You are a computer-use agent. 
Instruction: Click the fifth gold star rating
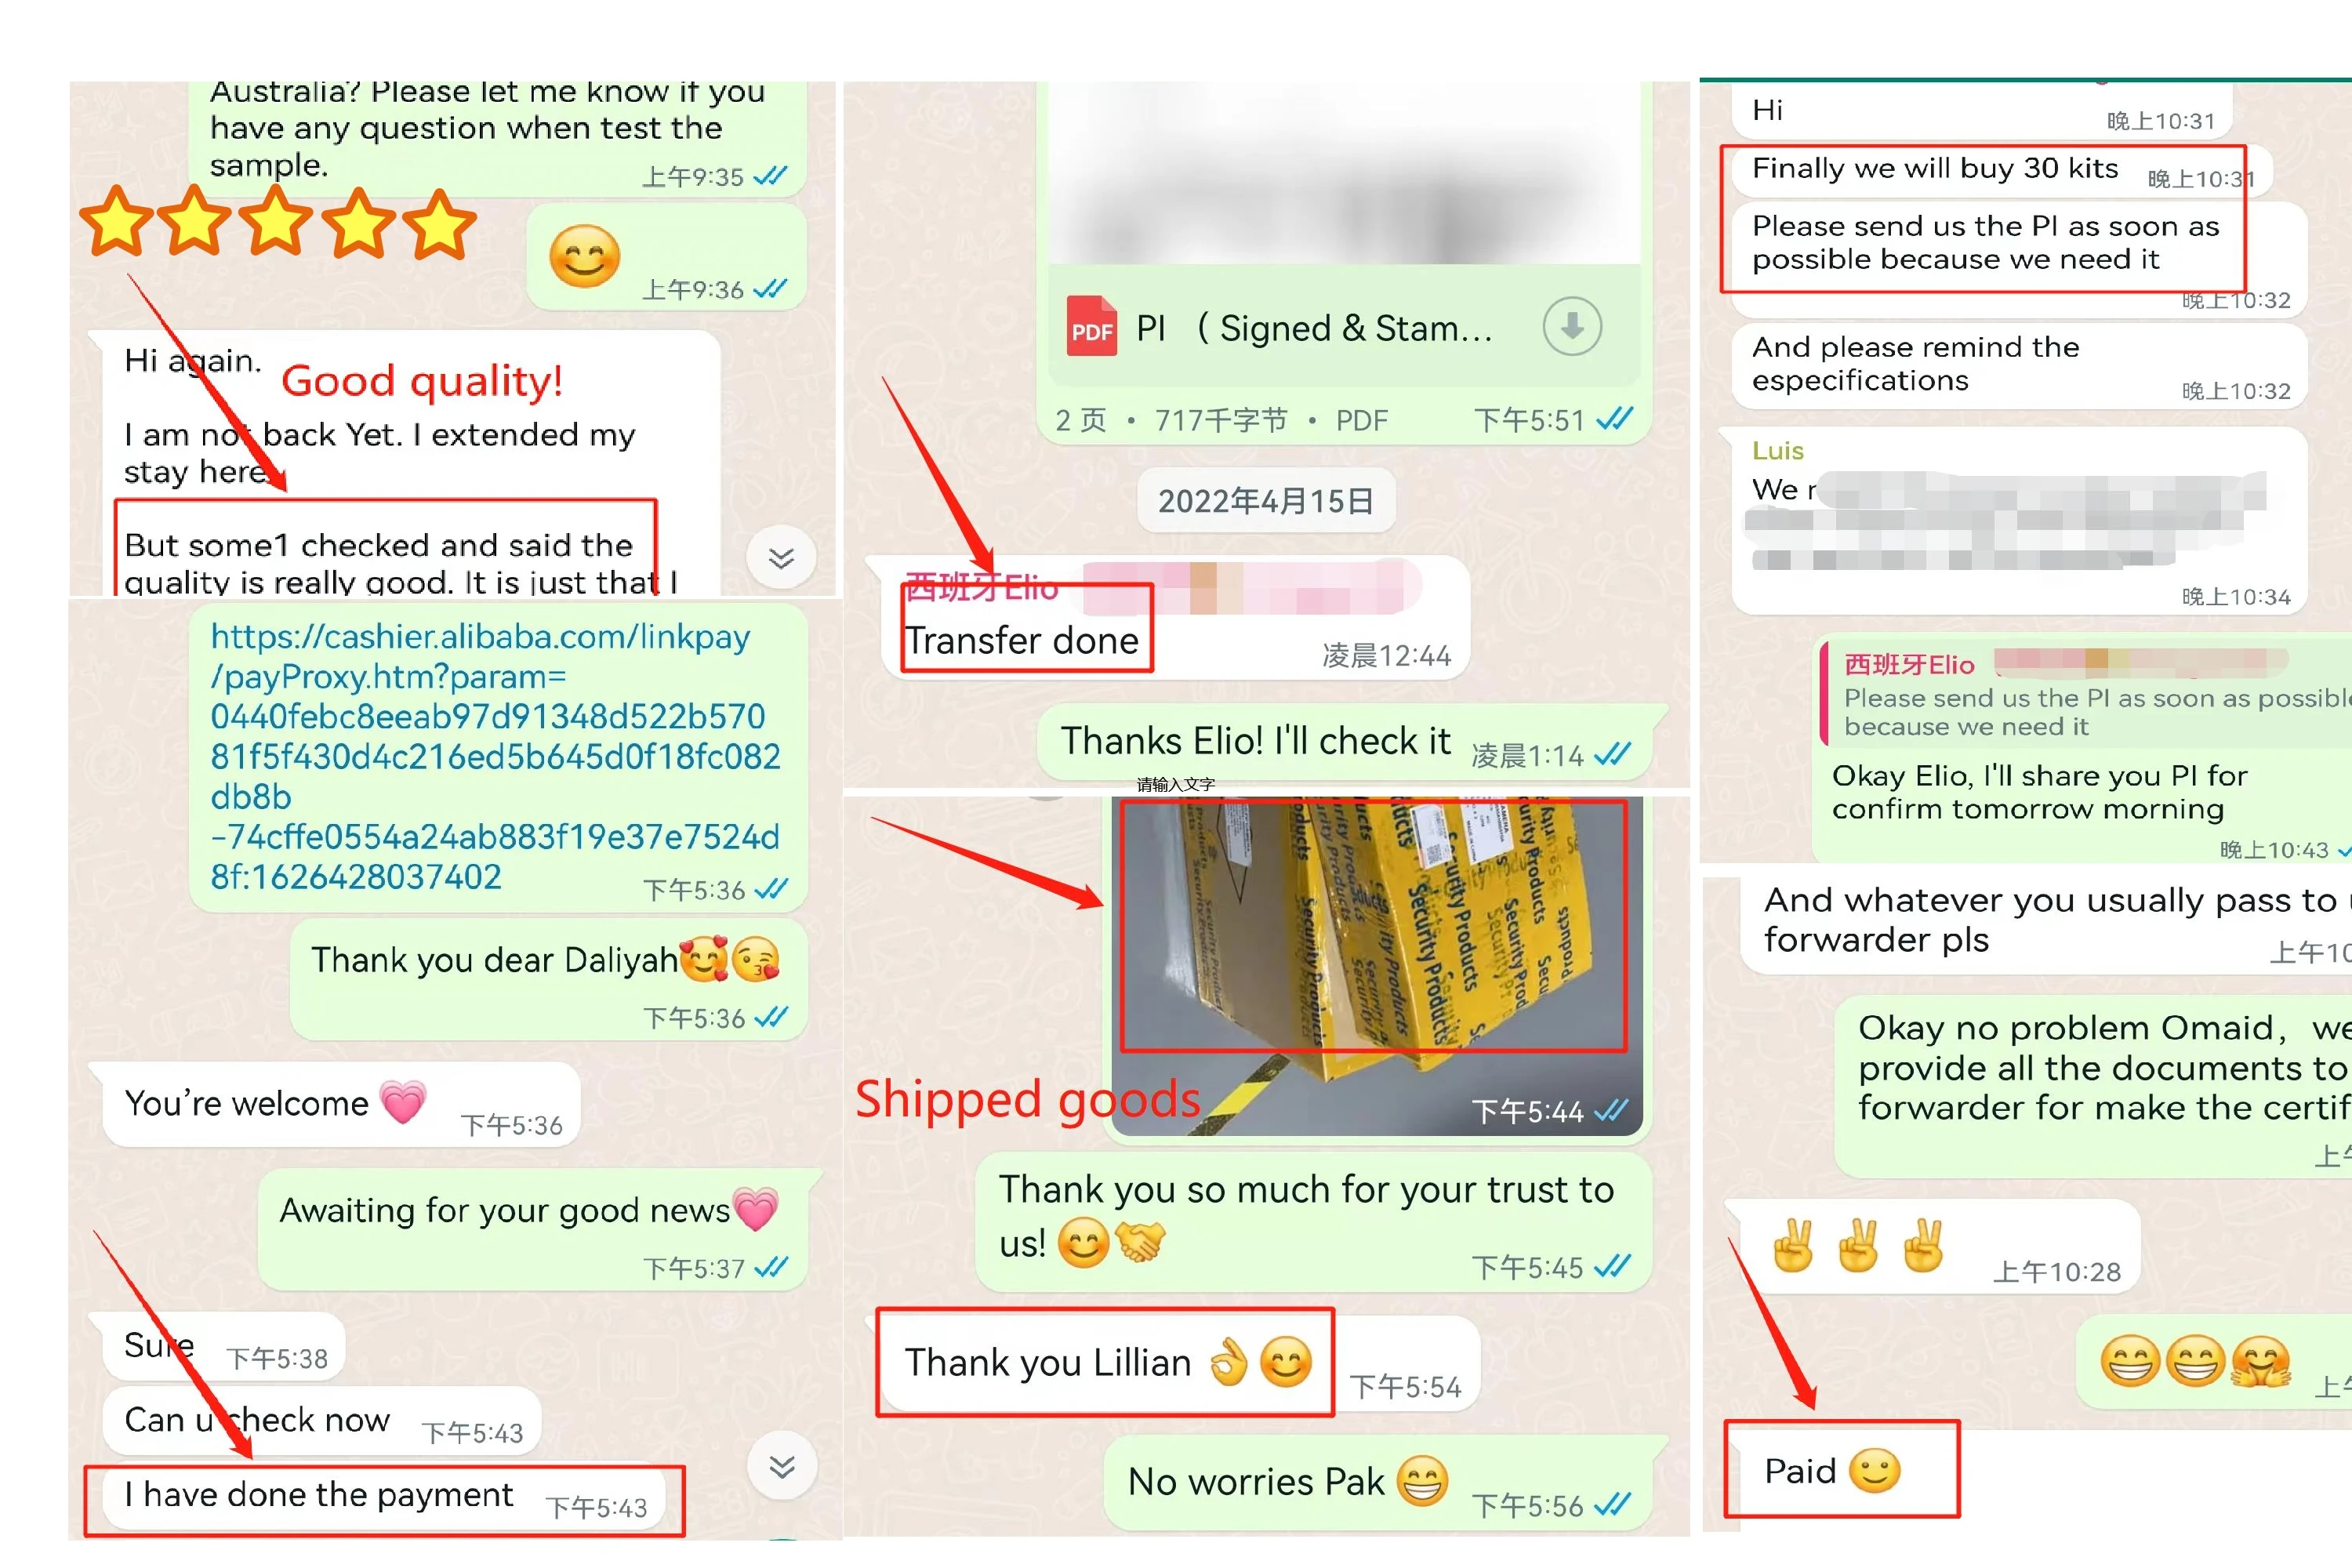438,224
